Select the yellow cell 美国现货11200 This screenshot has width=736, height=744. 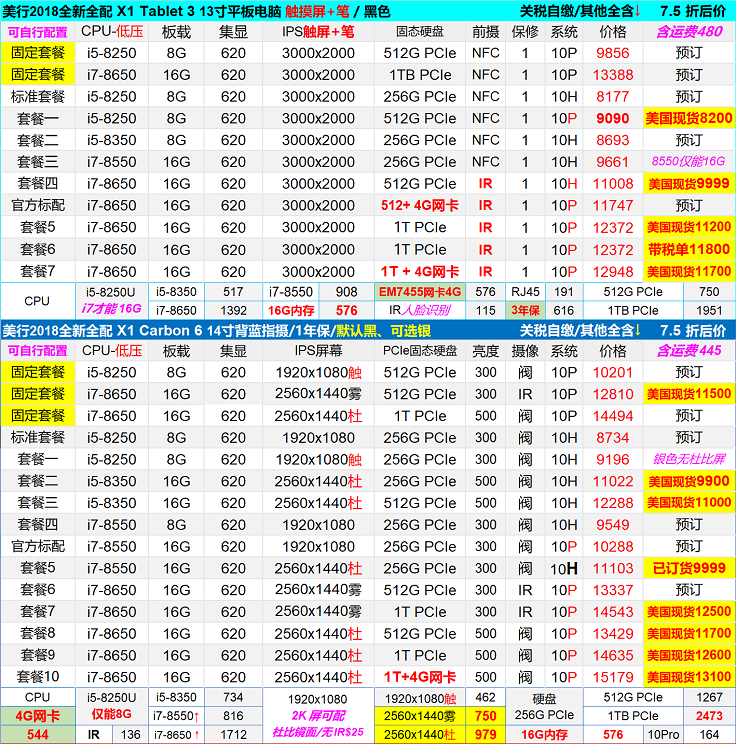[x=689, y=227]
